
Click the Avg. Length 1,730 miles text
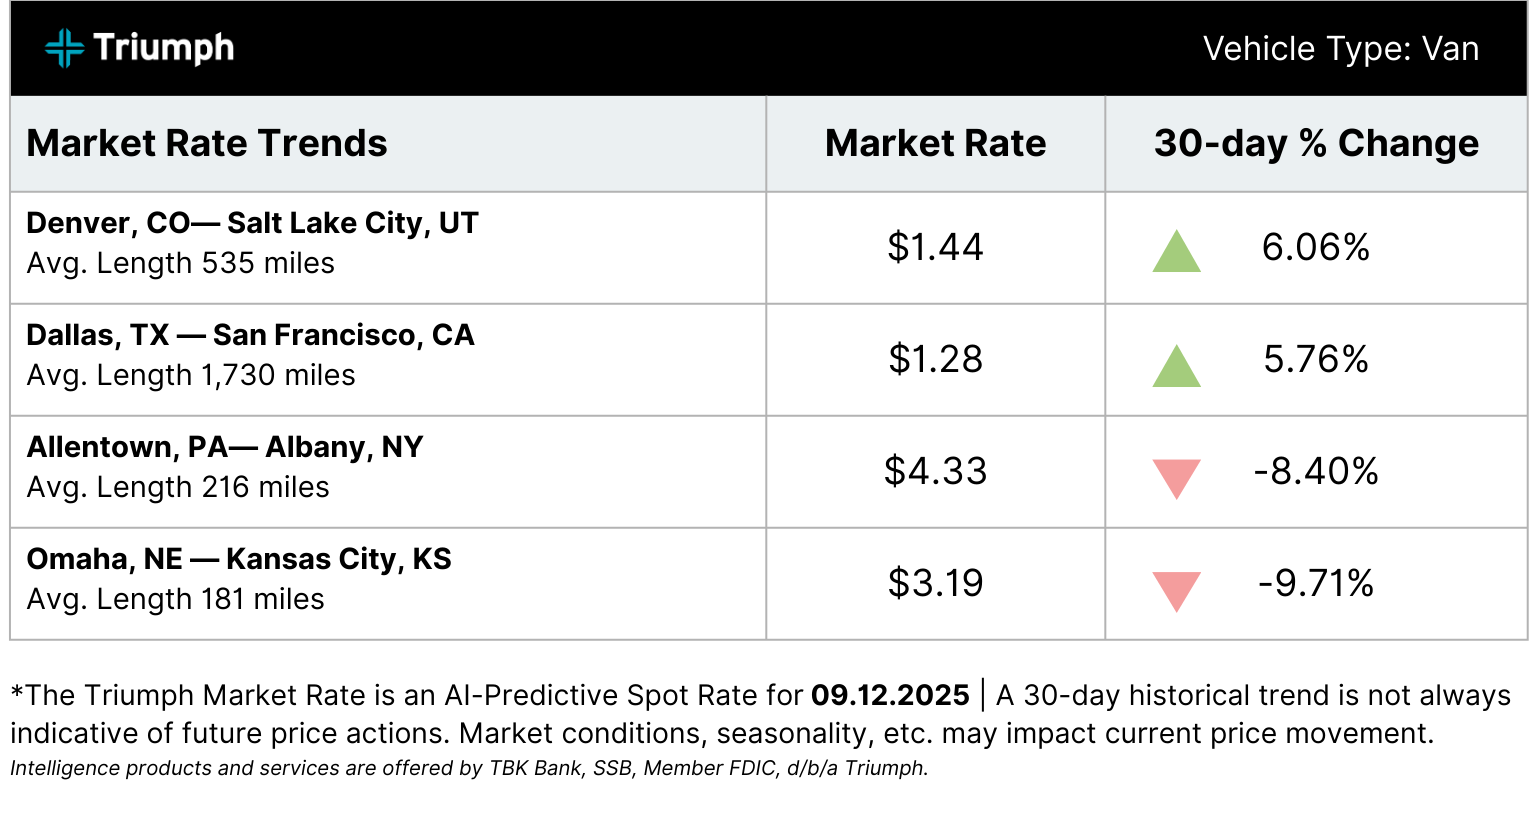191,375
